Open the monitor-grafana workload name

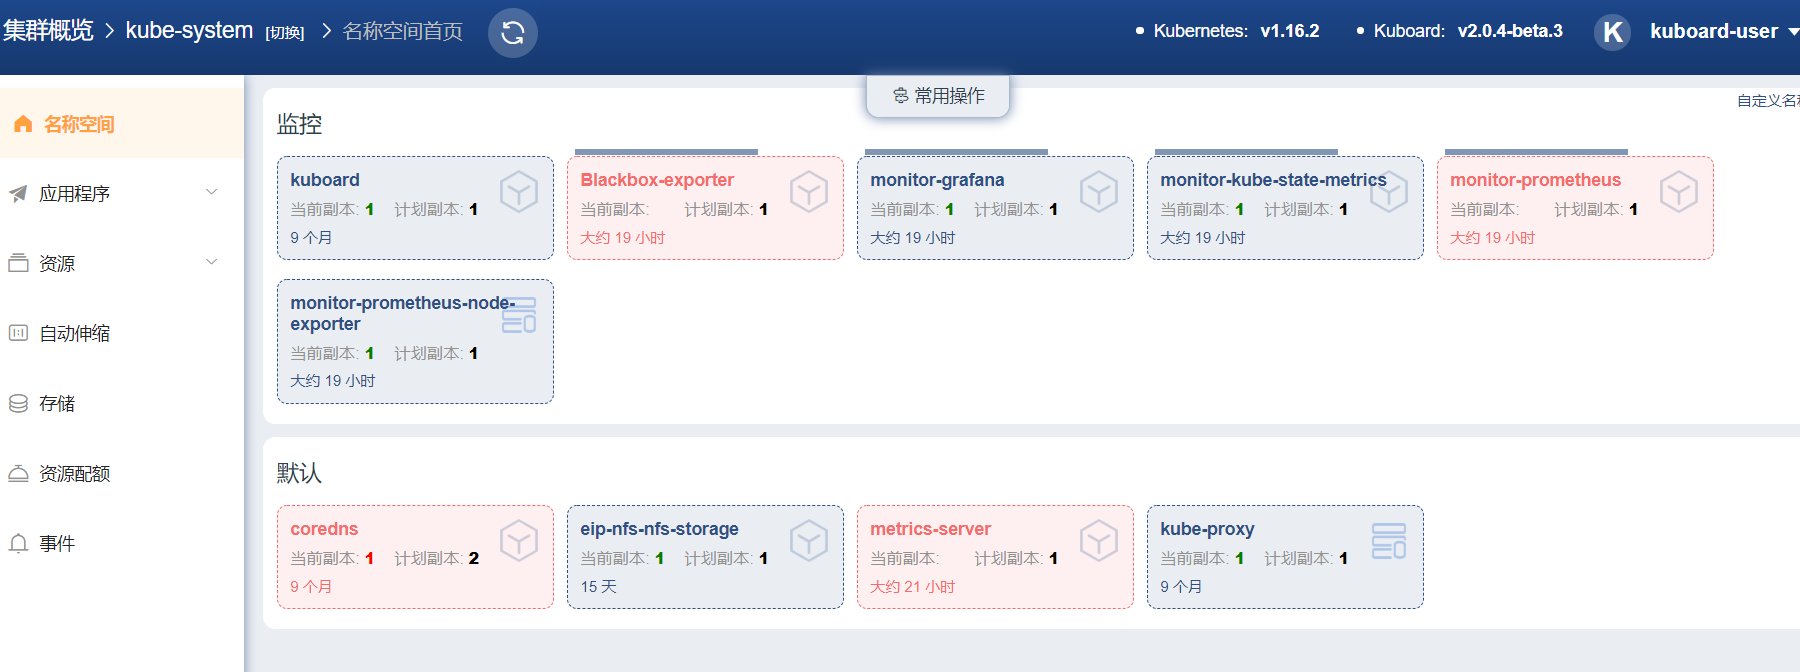pos(937,180)
